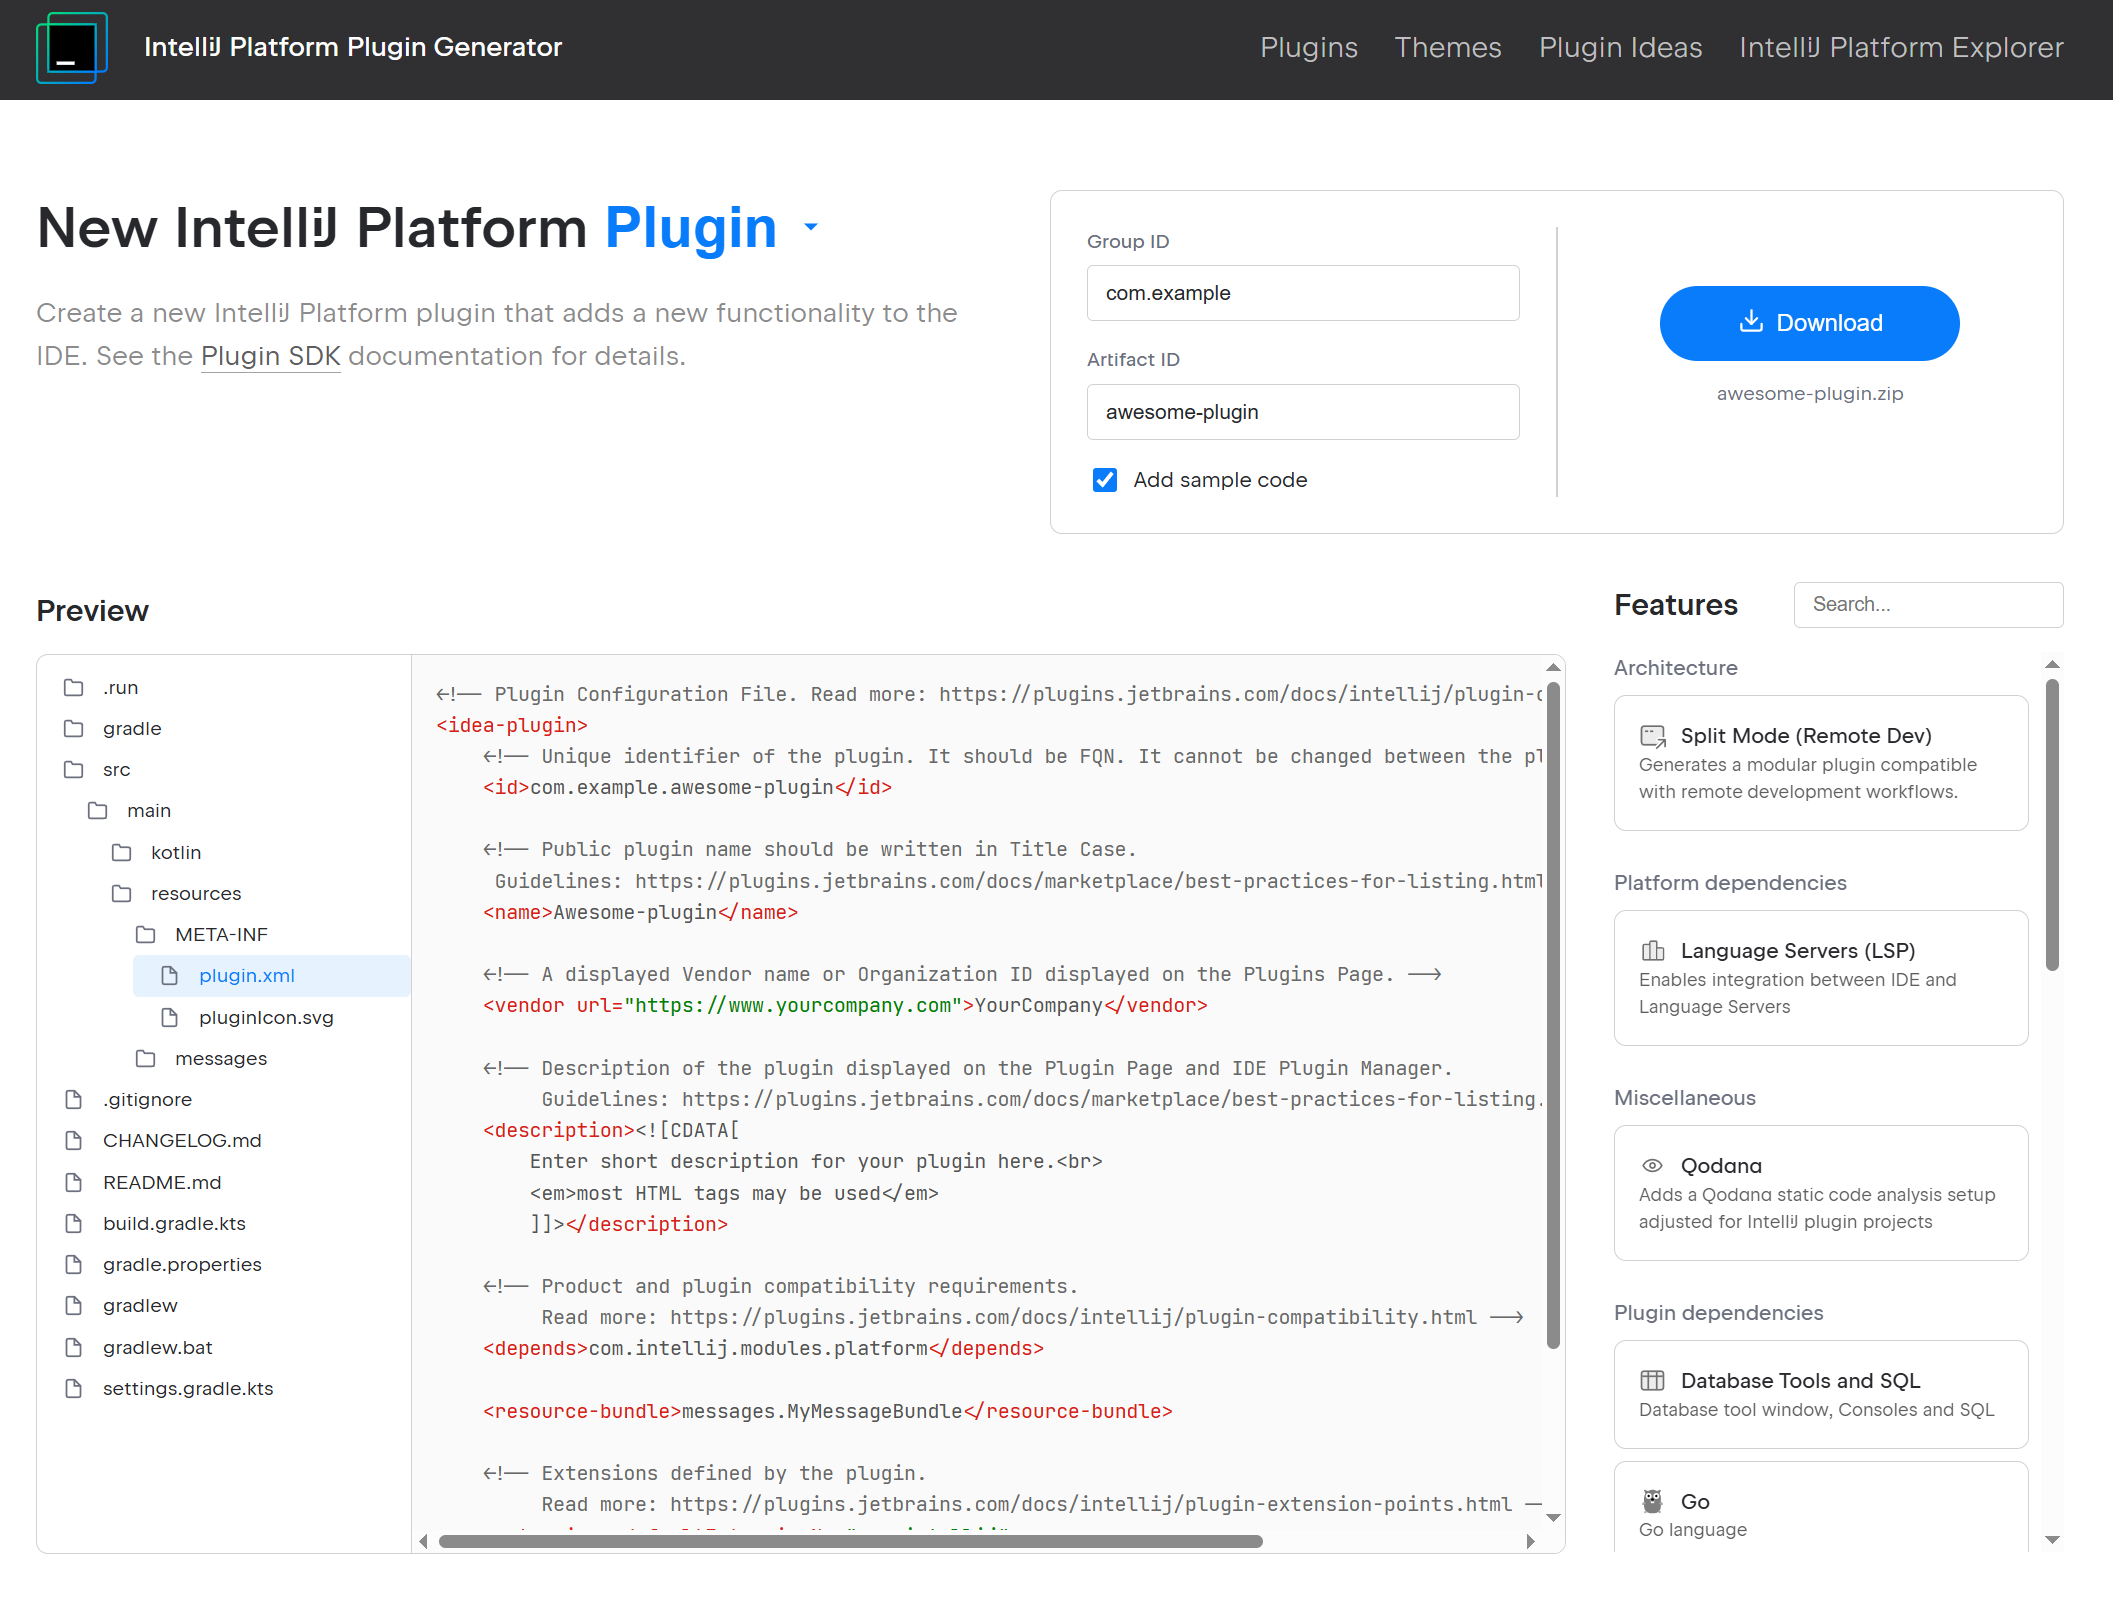Click the gradle folder icon
Screen dimensions: 2113x1603
[x=74, y=729]
